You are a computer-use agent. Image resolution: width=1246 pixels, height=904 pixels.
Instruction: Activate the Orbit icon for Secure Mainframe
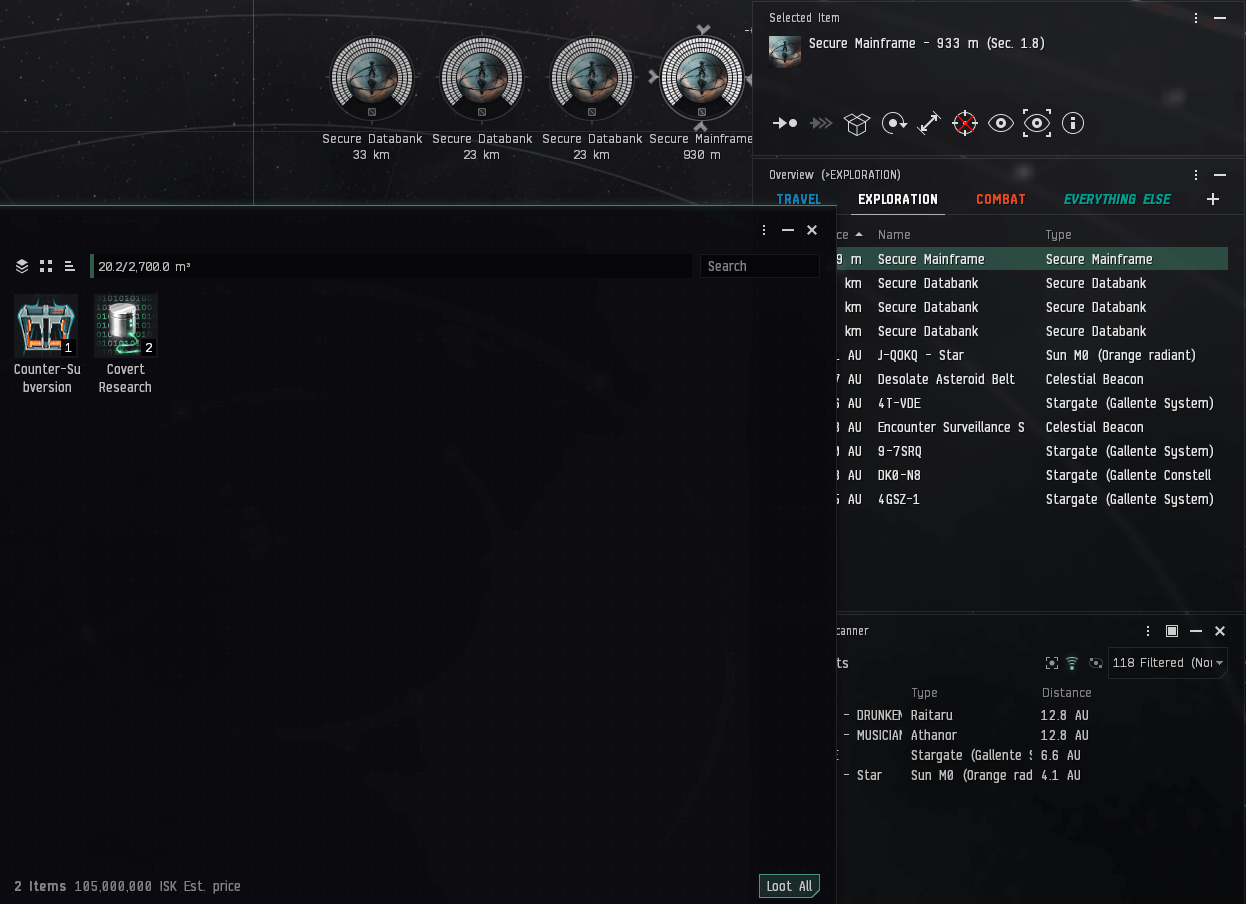[x=894, y=123]
